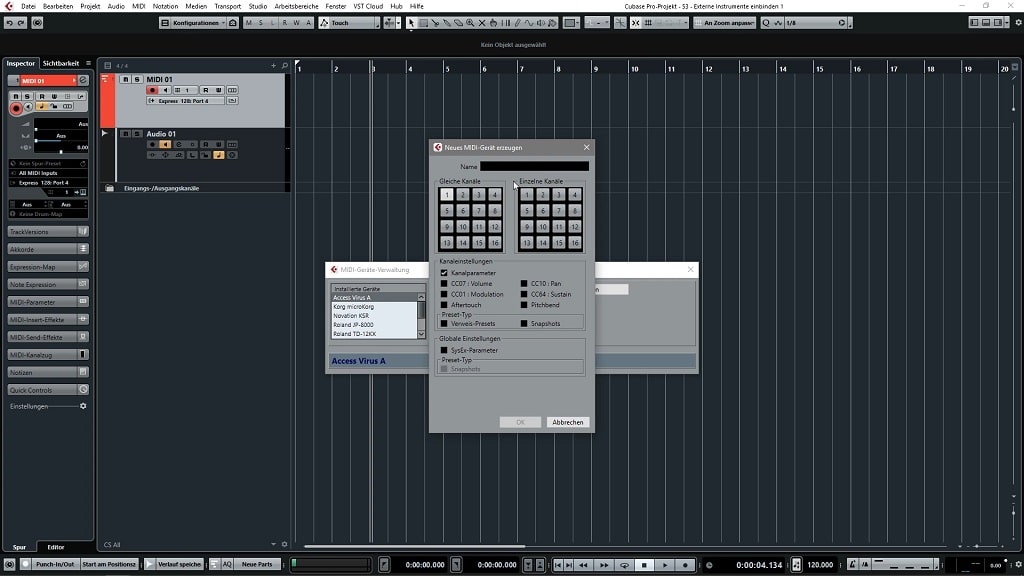Click the track search magnifier icon
This screenshot has height=576, width=1024.
click(285, 65)
